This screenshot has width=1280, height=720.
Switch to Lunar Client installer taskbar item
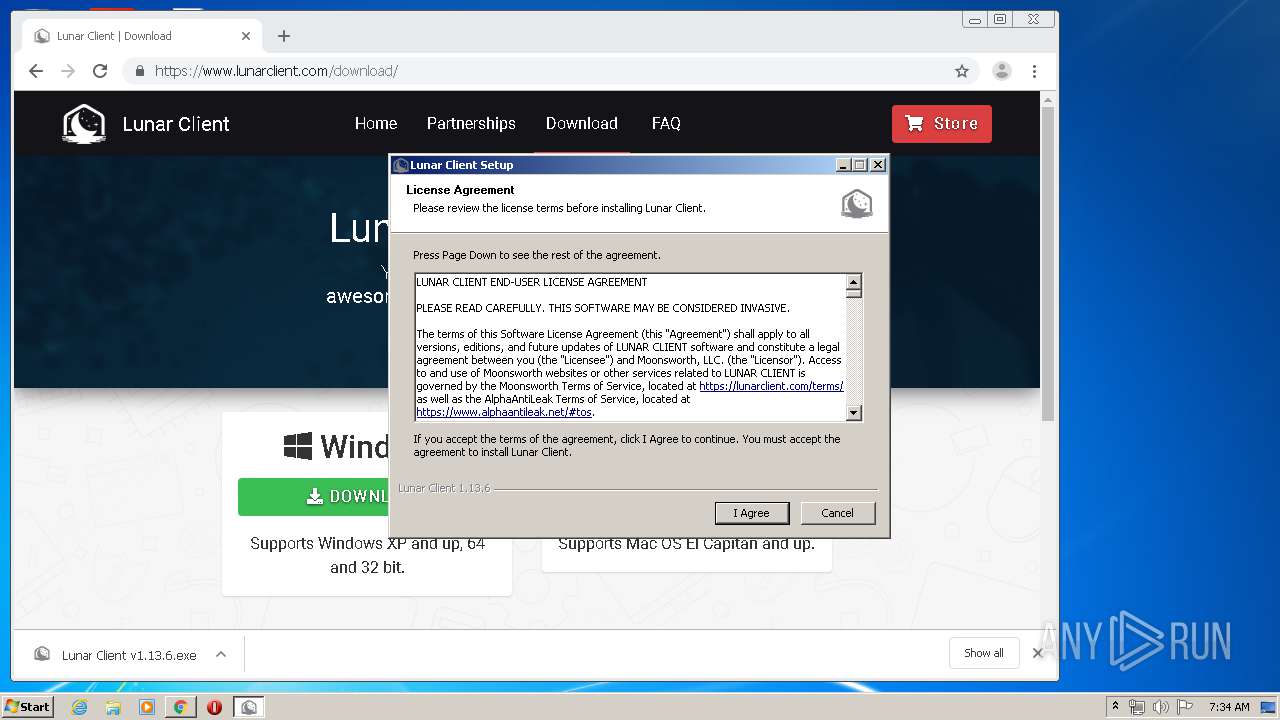pos(249,707)
